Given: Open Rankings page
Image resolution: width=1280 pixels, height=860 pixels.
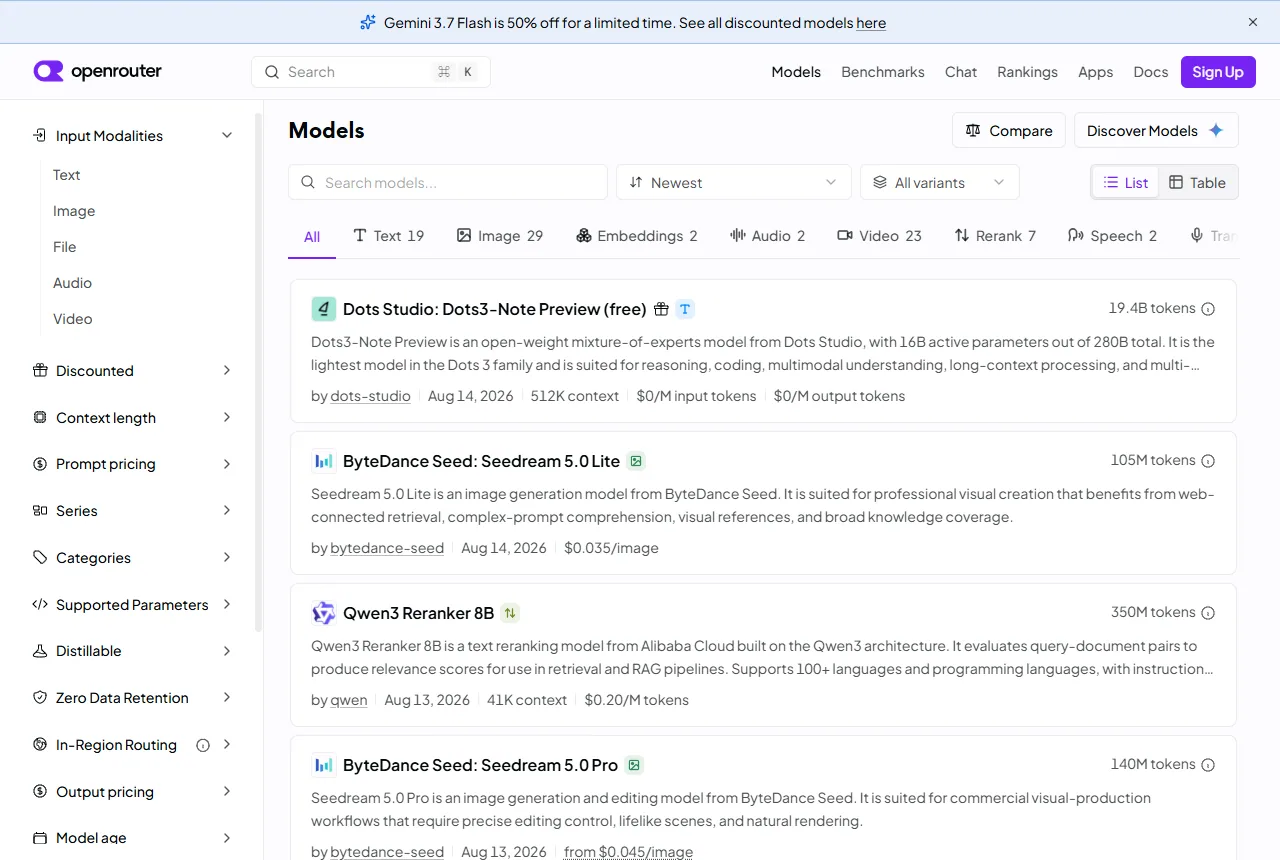Looking at the screenshot, I should 1027,72.
